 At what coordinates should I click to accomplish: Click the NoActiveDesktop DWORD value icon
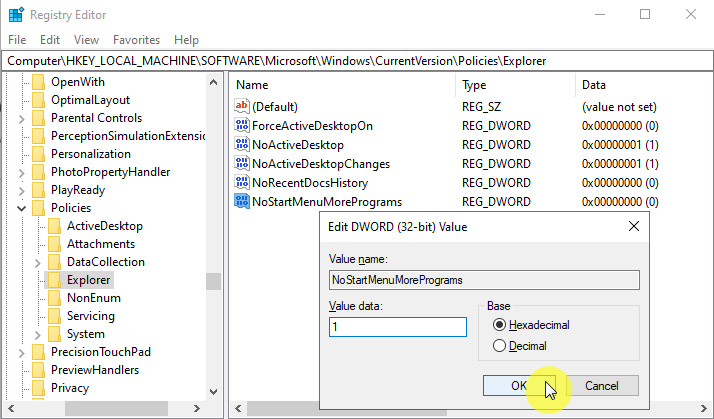pos(241,145)
